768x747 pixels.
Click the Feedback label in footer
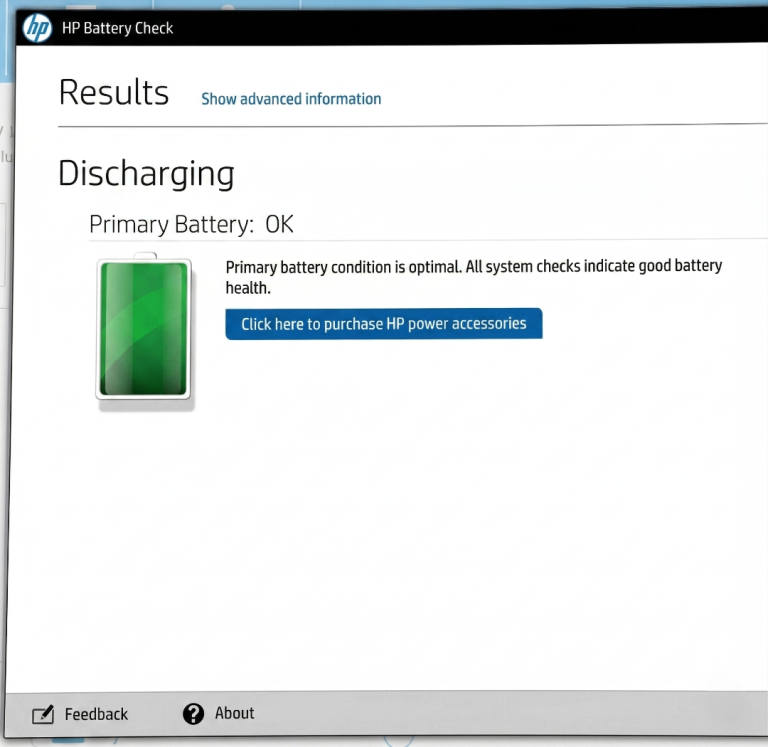[96, 714]
